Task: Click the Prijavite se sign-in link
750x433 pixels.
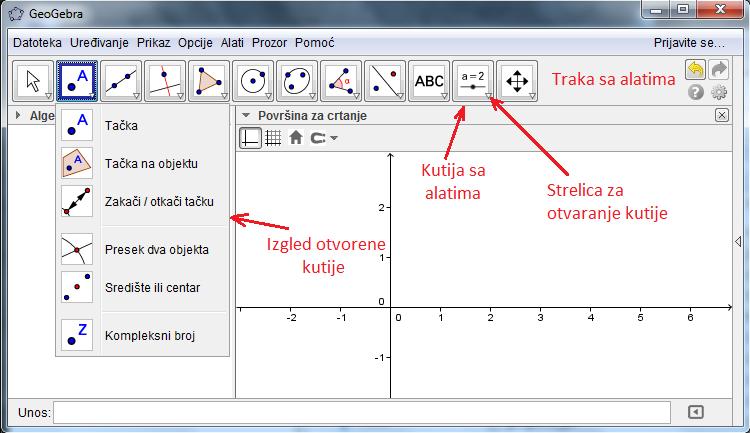Action: click(689, 43)
